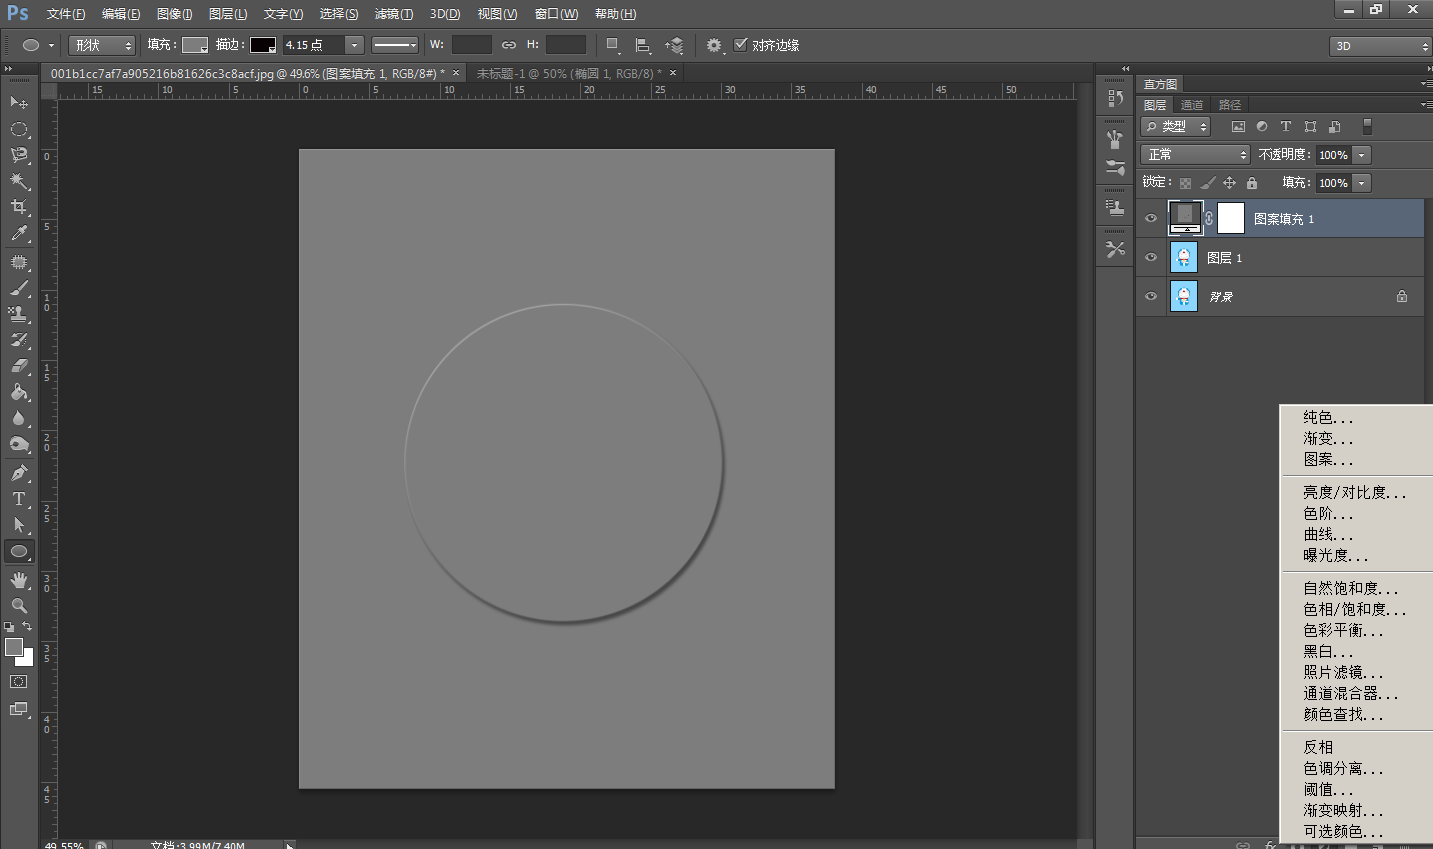Select the Crop tool
Screen dimensions: 1433x849
point(19,207)
